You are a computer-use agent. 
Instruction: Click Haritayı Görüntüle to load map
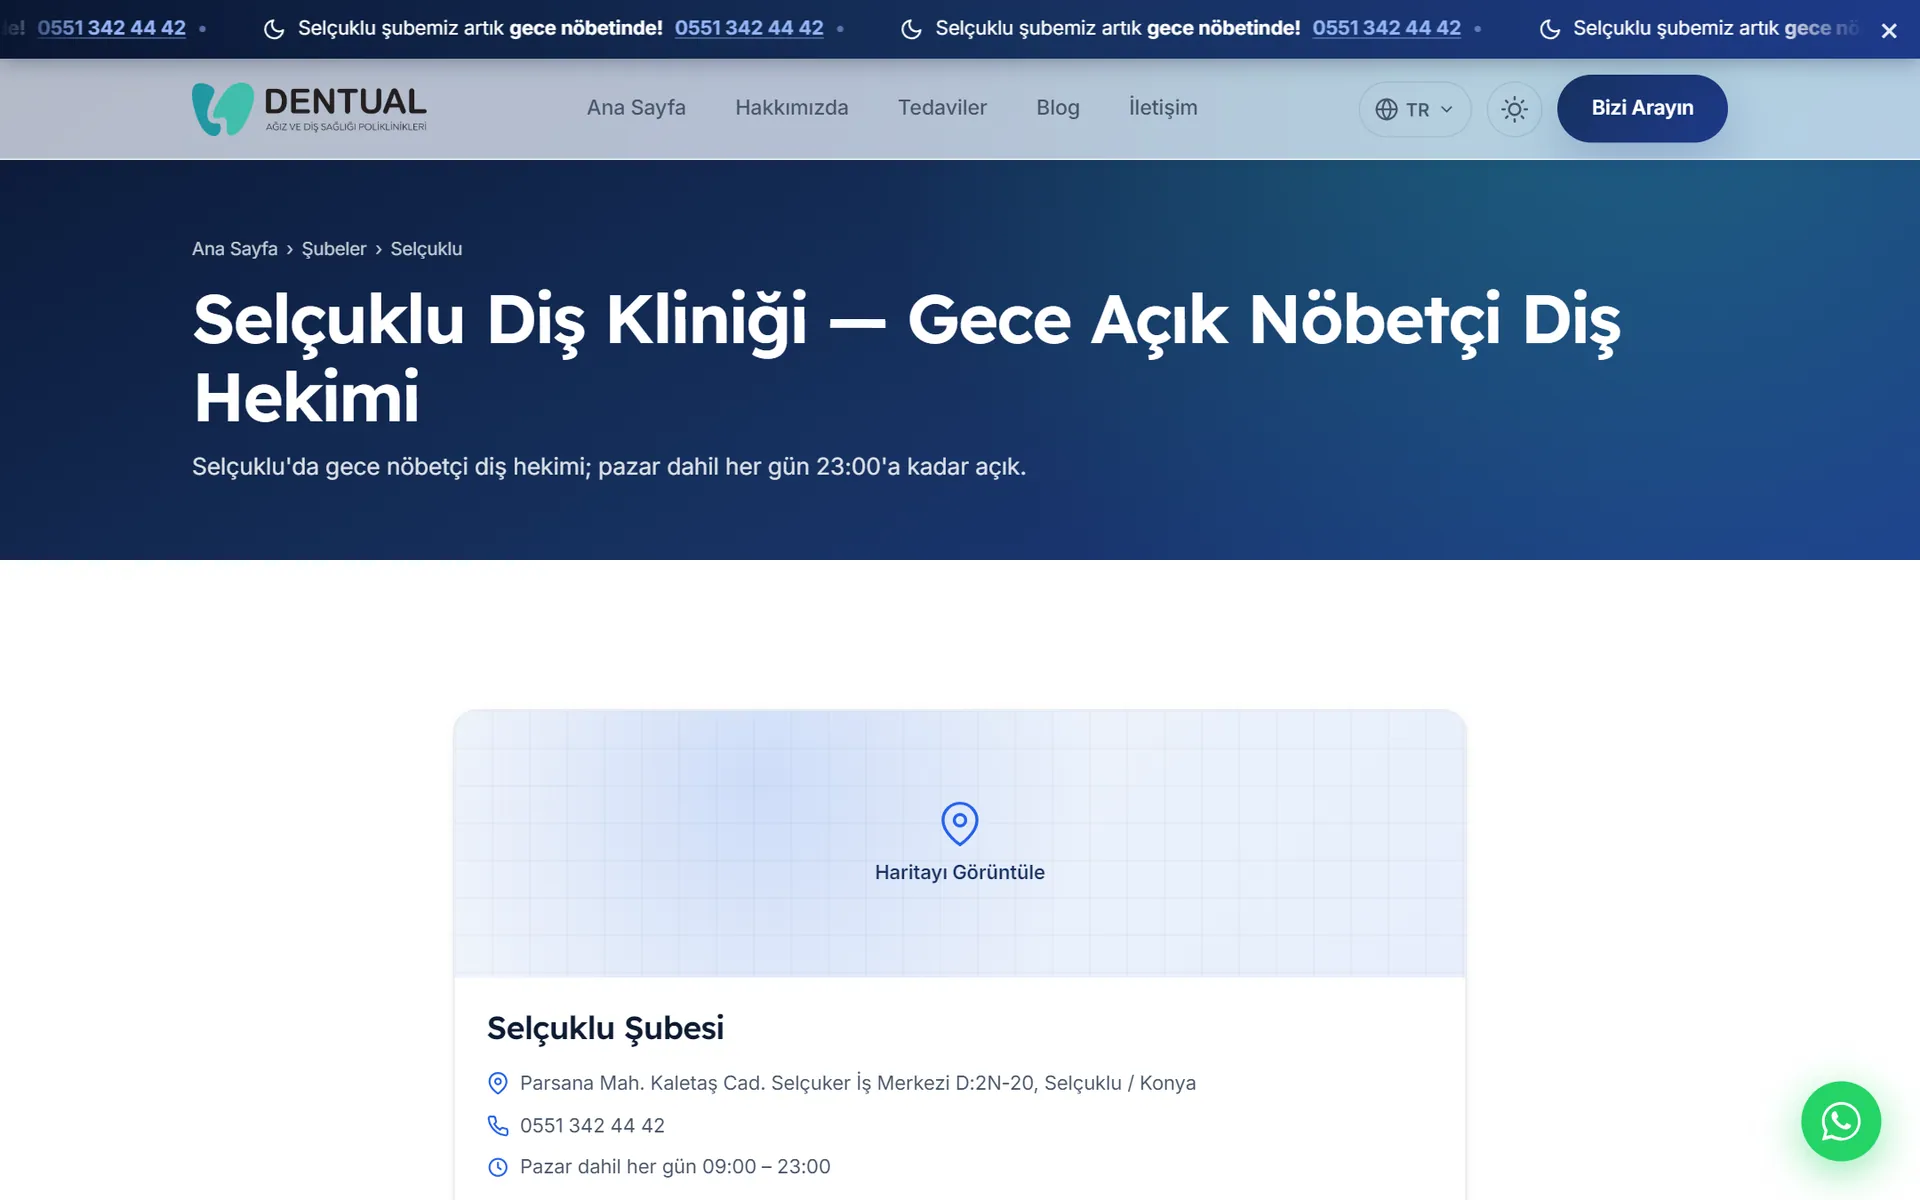pos(960,872)
